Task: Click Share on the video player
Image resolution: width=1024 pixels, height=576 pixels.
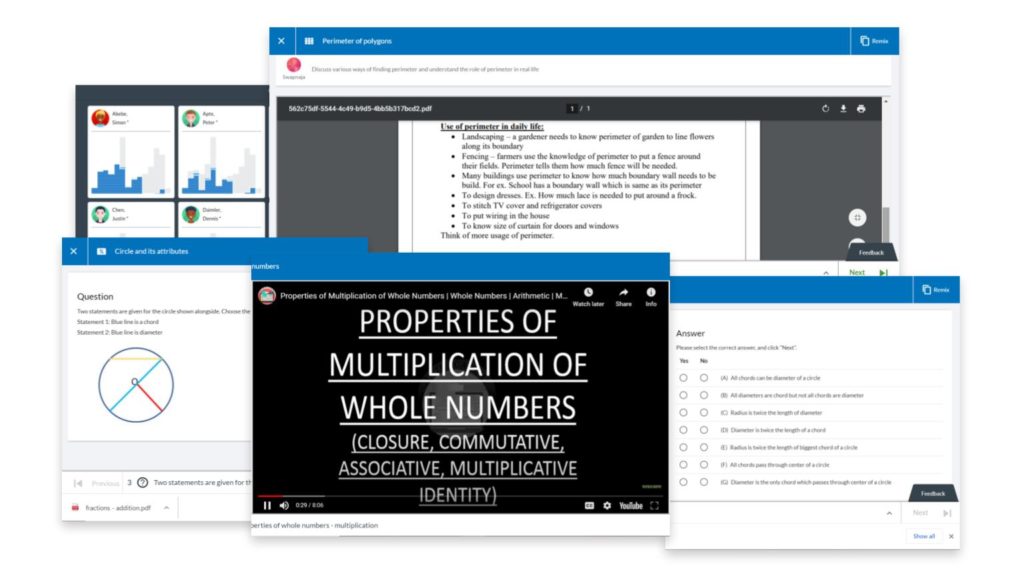Action: click(624, 296)
